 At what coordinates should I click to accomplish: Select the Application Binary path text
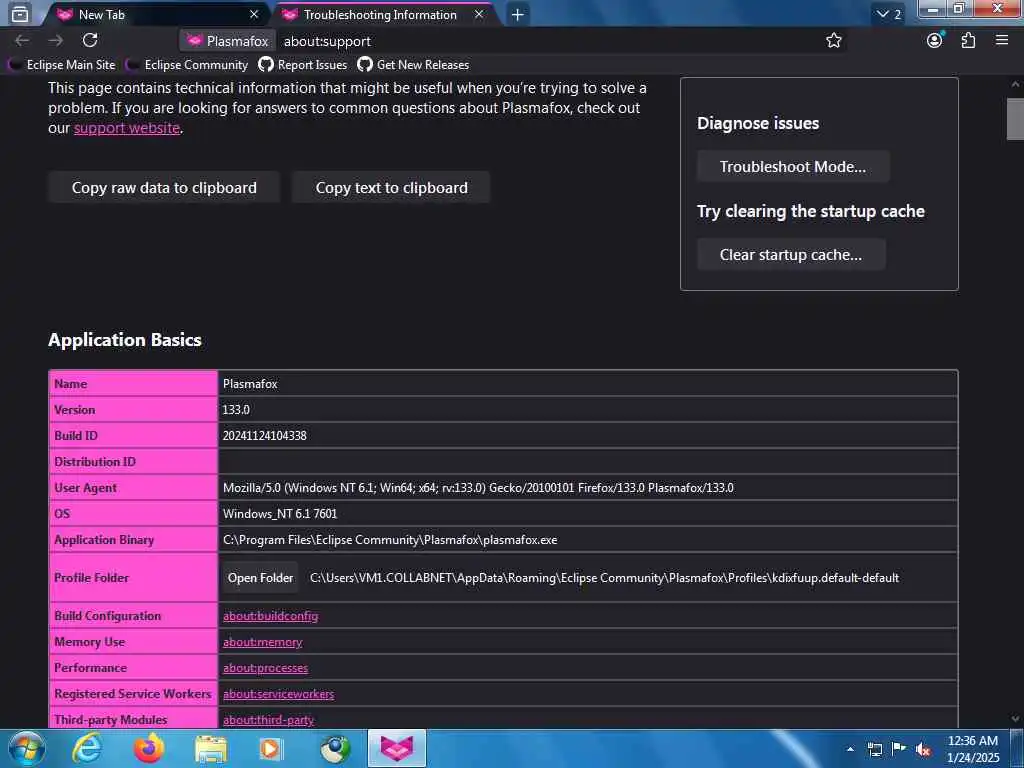(x=390, y=540)
